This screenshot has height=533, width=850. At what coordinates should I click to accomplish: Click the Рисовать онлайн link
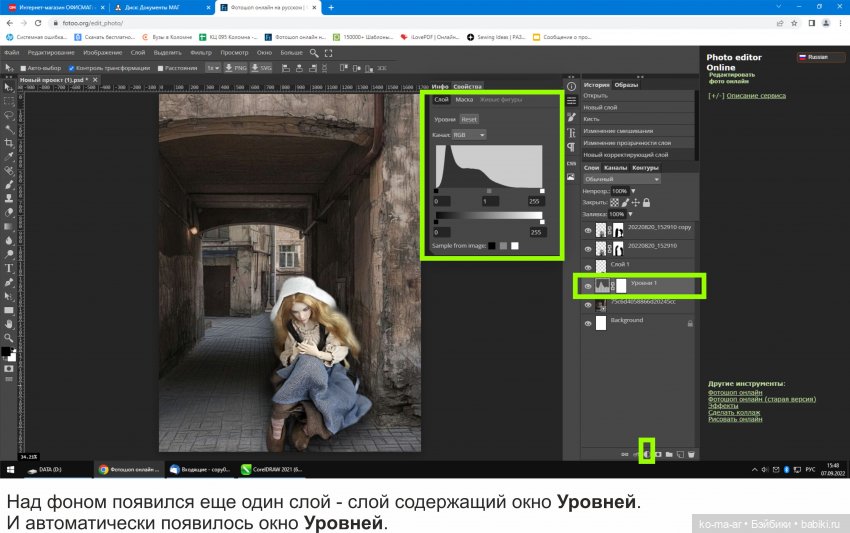tap(735, 419)
